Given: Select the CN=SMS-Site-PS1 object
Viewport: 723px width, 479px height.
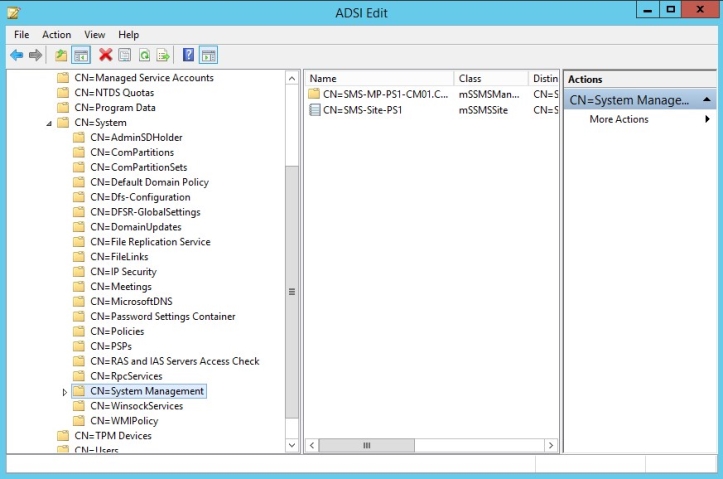Looking at the screenshot, I should coord(362,110).
